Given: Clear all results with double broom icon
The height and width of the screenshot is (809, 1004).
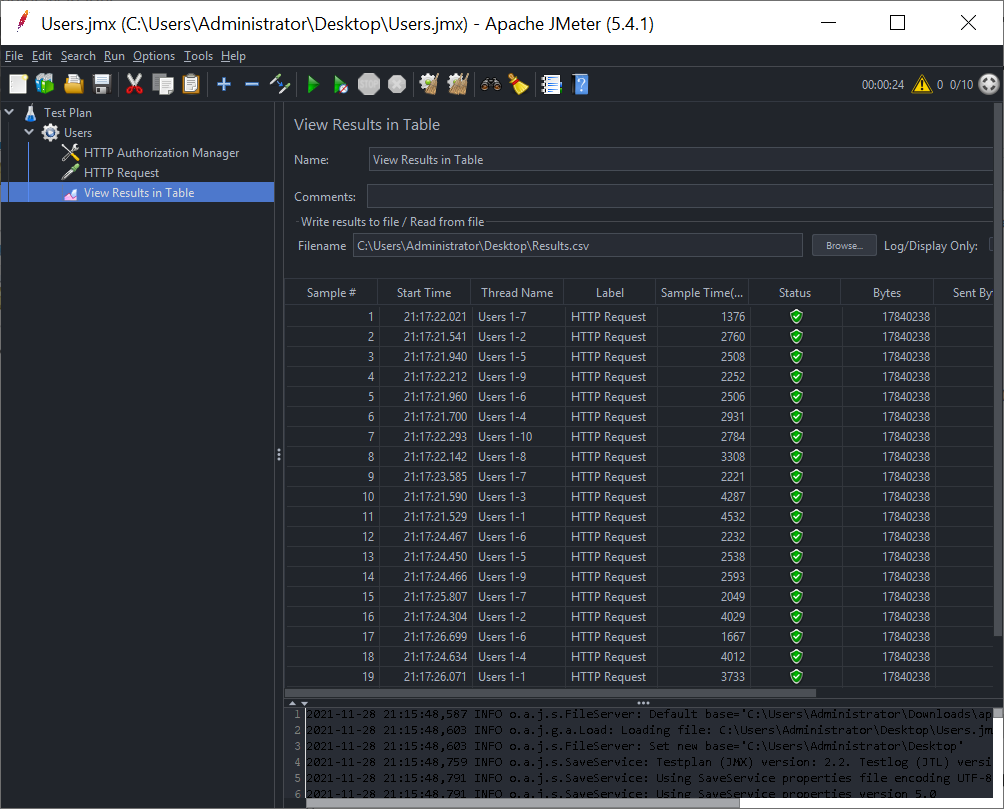Looking at the screenshot, I should [x=458, y=84].
